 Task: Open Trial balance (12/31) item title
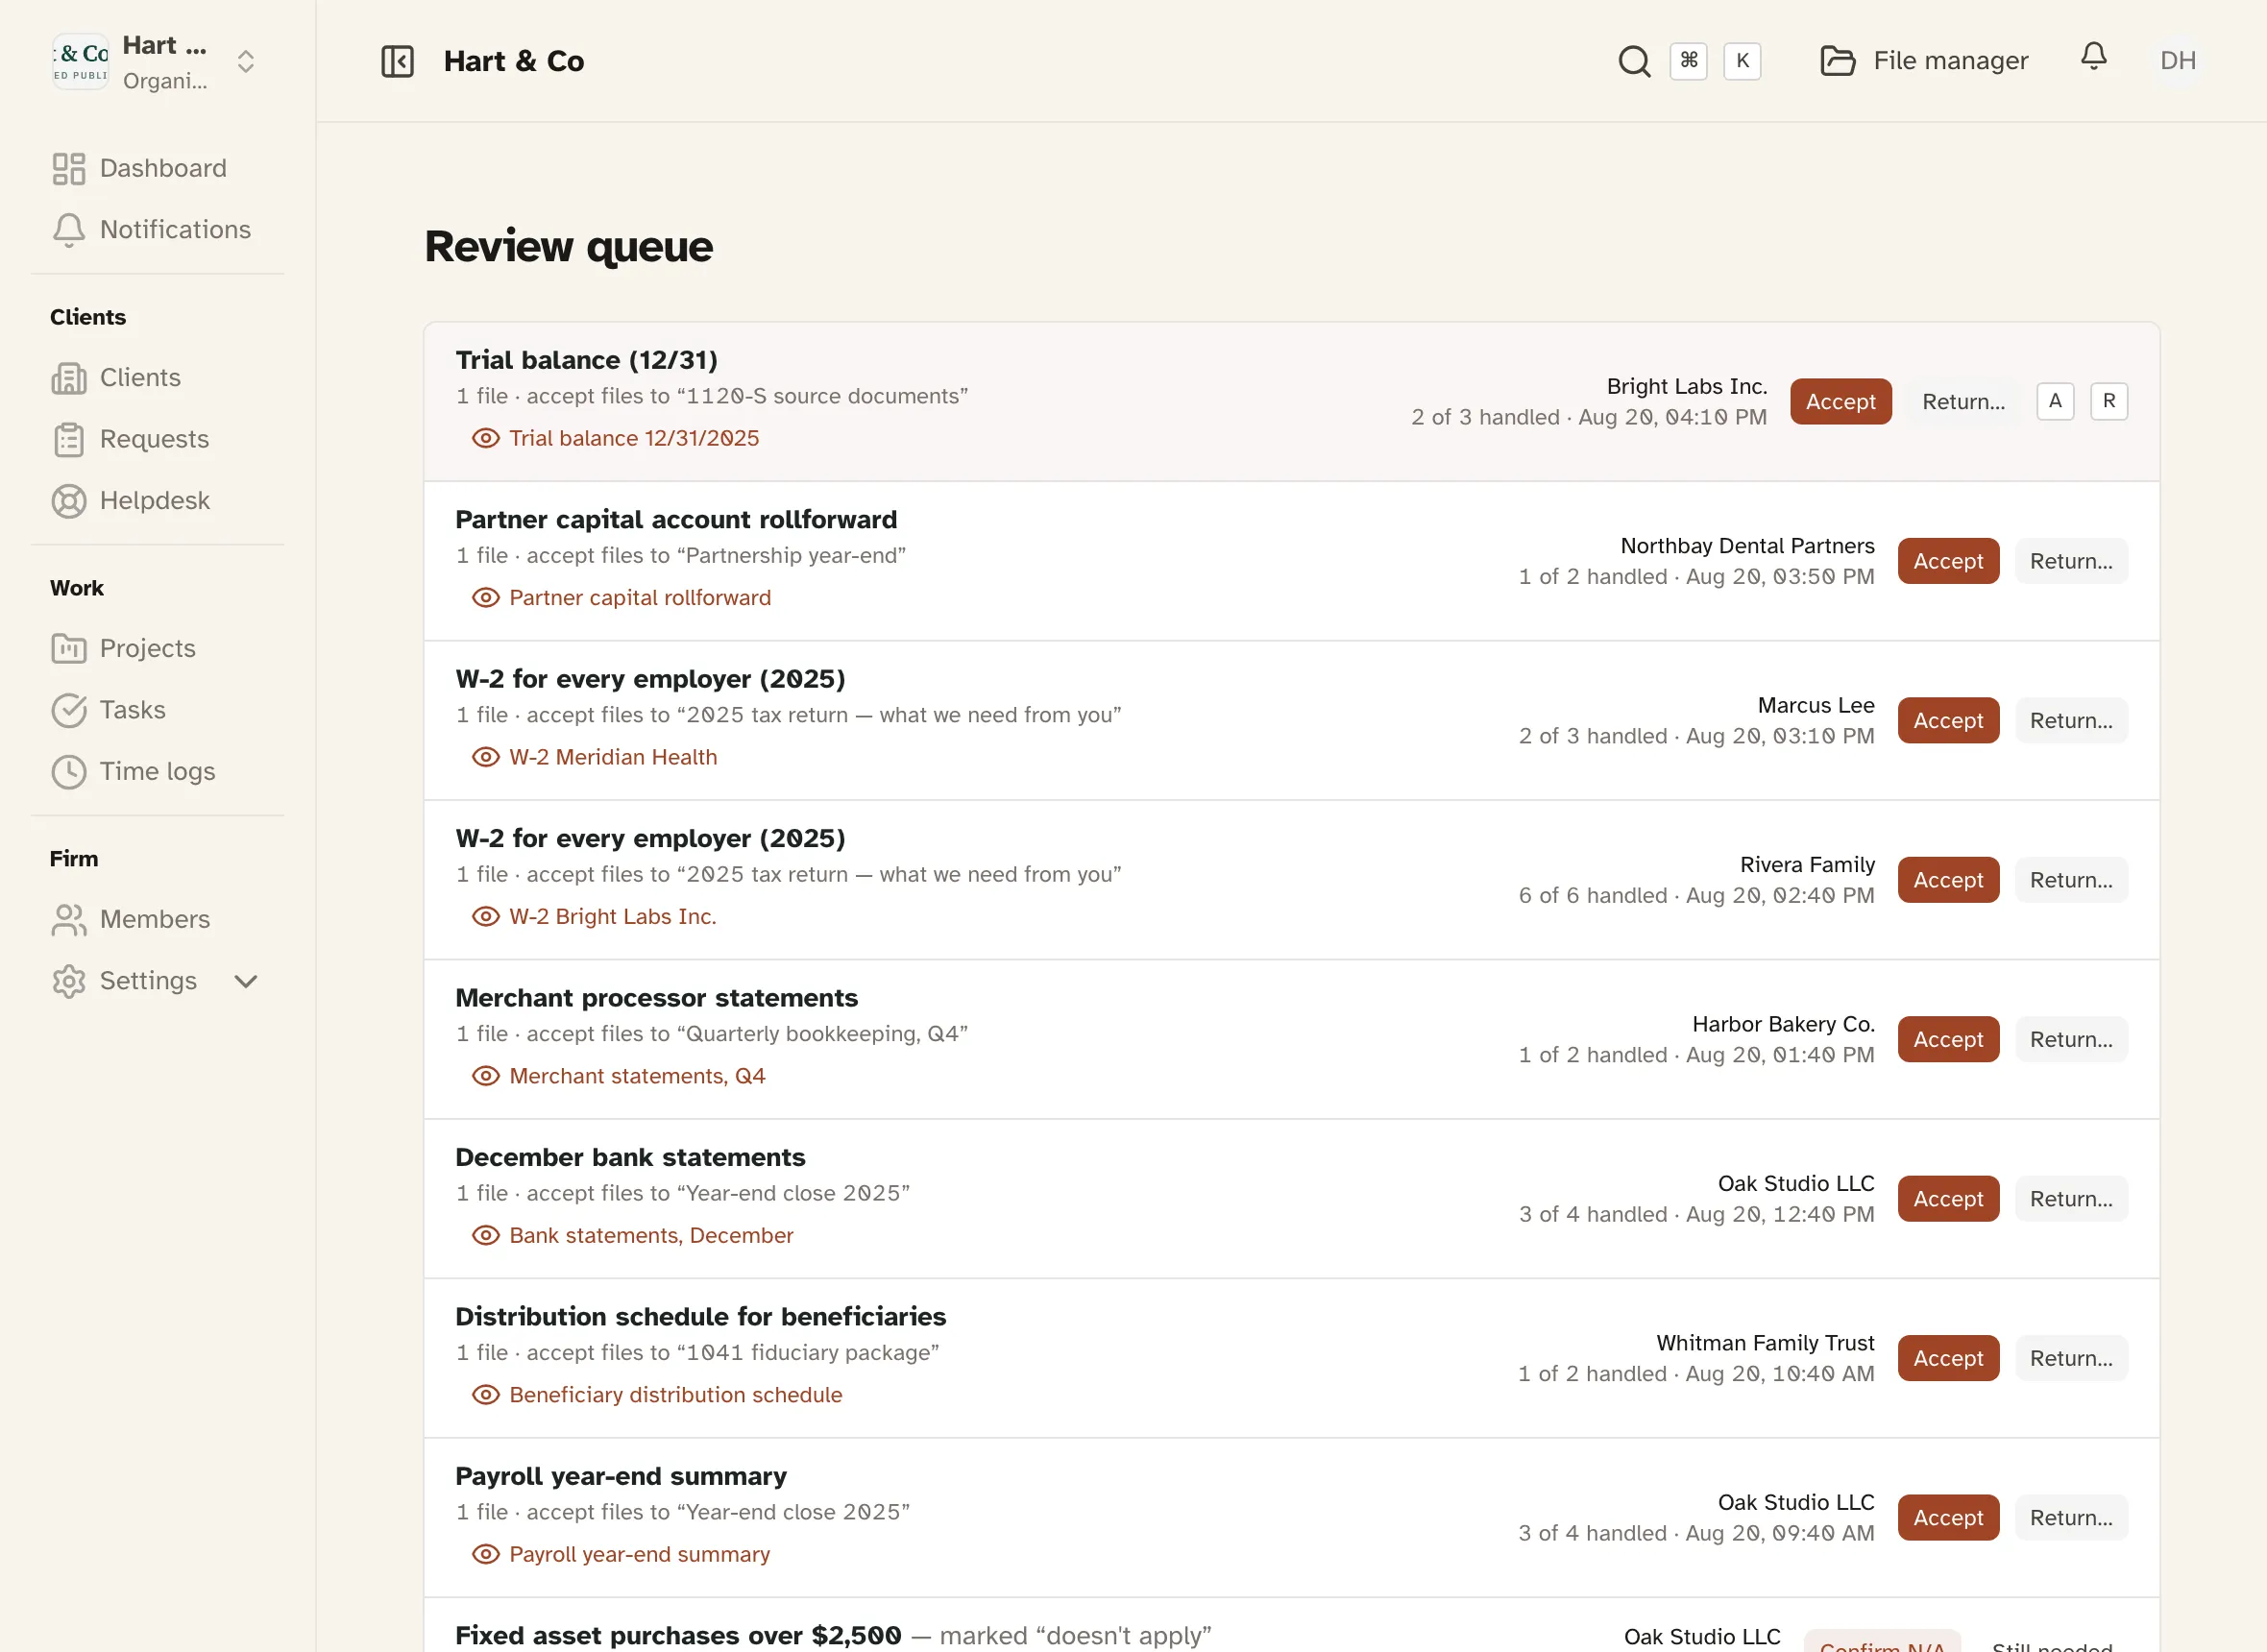(586, 360)
